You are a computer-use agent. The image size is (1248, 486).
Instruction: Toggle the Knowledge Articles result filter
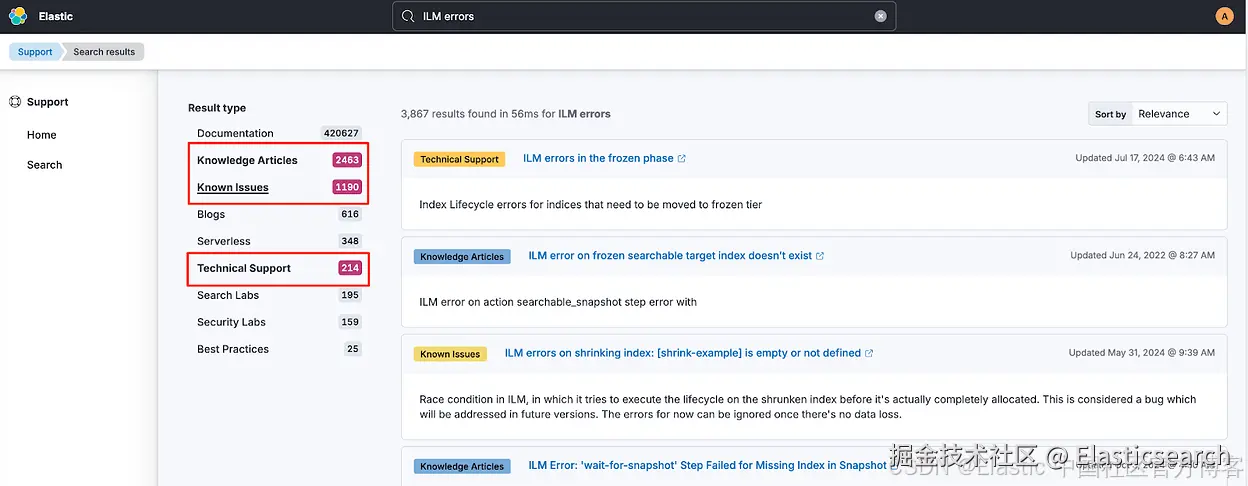[x=247, y=160]
